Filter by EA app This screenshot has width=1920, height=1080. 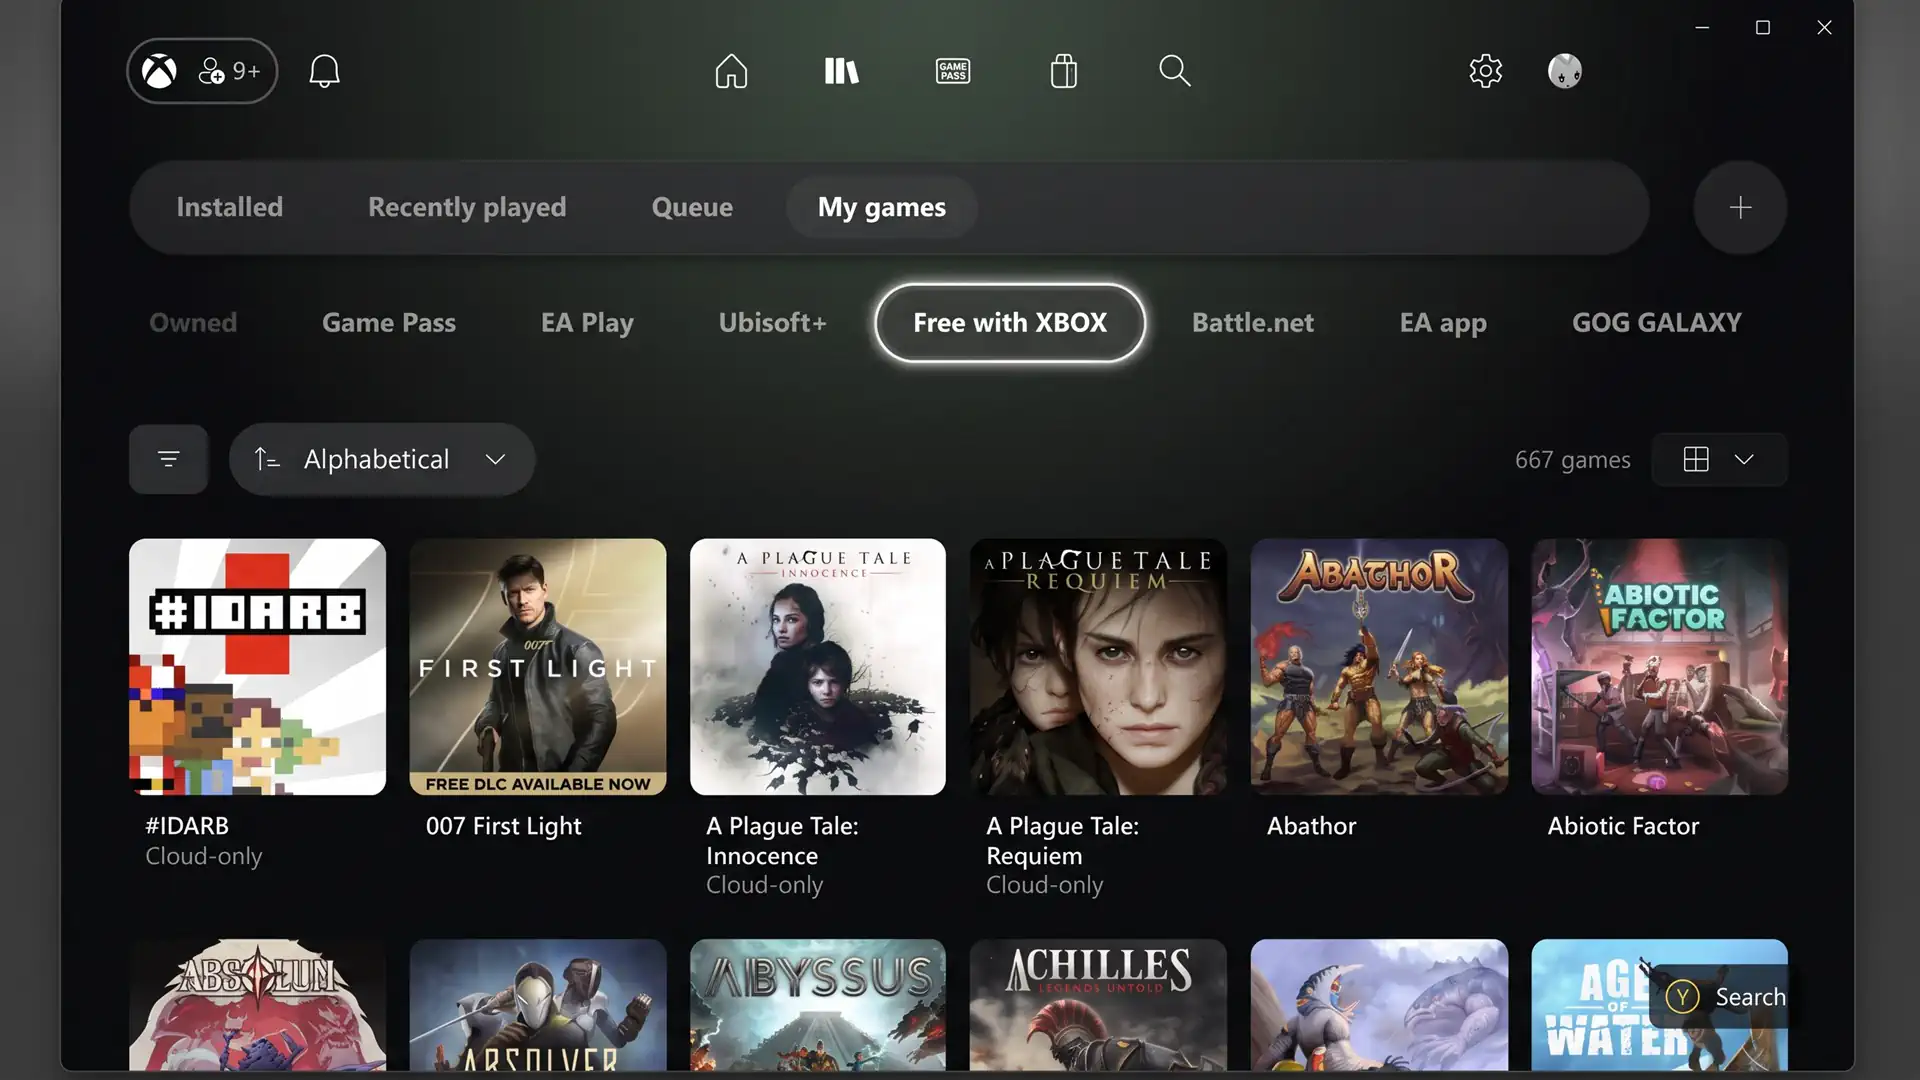[x=1443, y=322]
